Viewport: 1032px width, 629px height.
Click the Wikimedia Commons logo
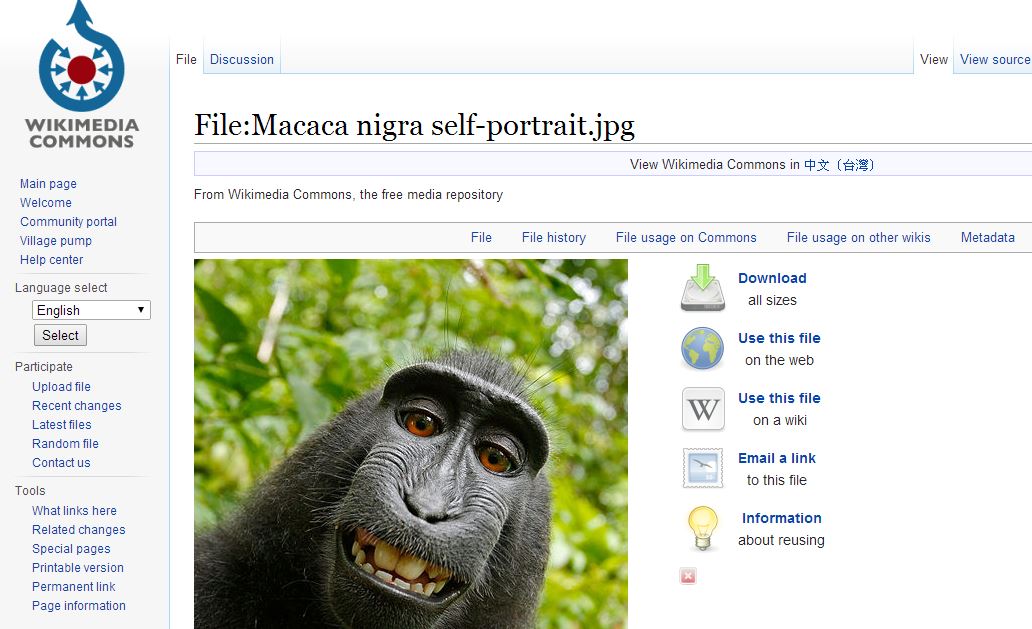(81, 76)
